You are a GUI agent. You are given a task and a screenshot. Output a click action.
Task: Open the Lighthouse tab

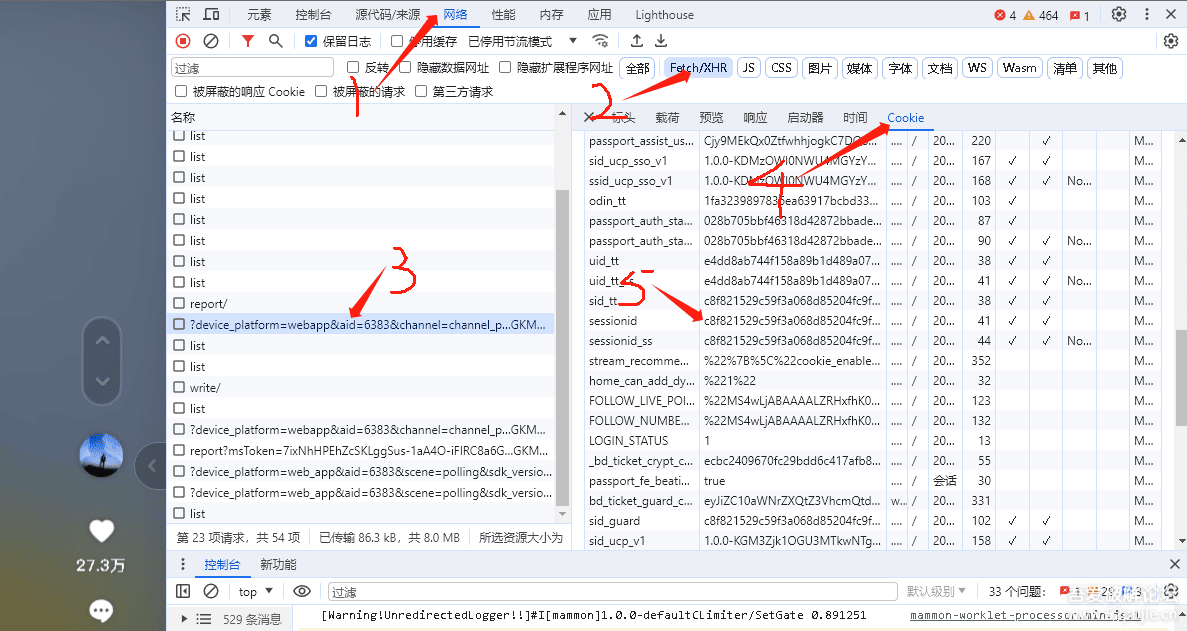[x=665, y=14]
